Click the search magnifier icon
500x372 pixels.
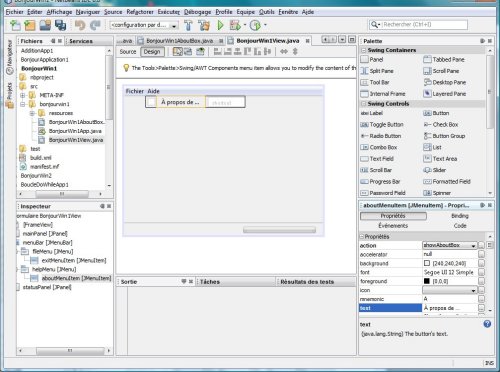pos(374,25)
